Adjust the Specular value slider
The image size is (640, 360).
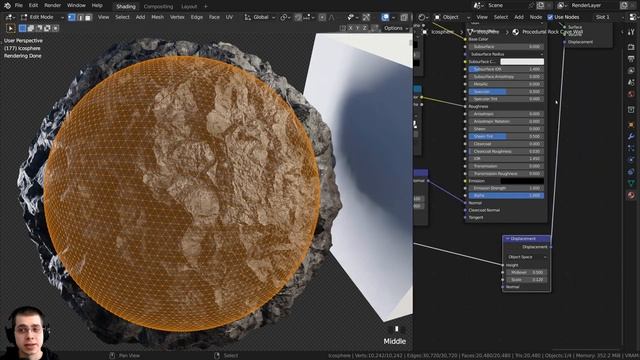[x=506, y=91]
